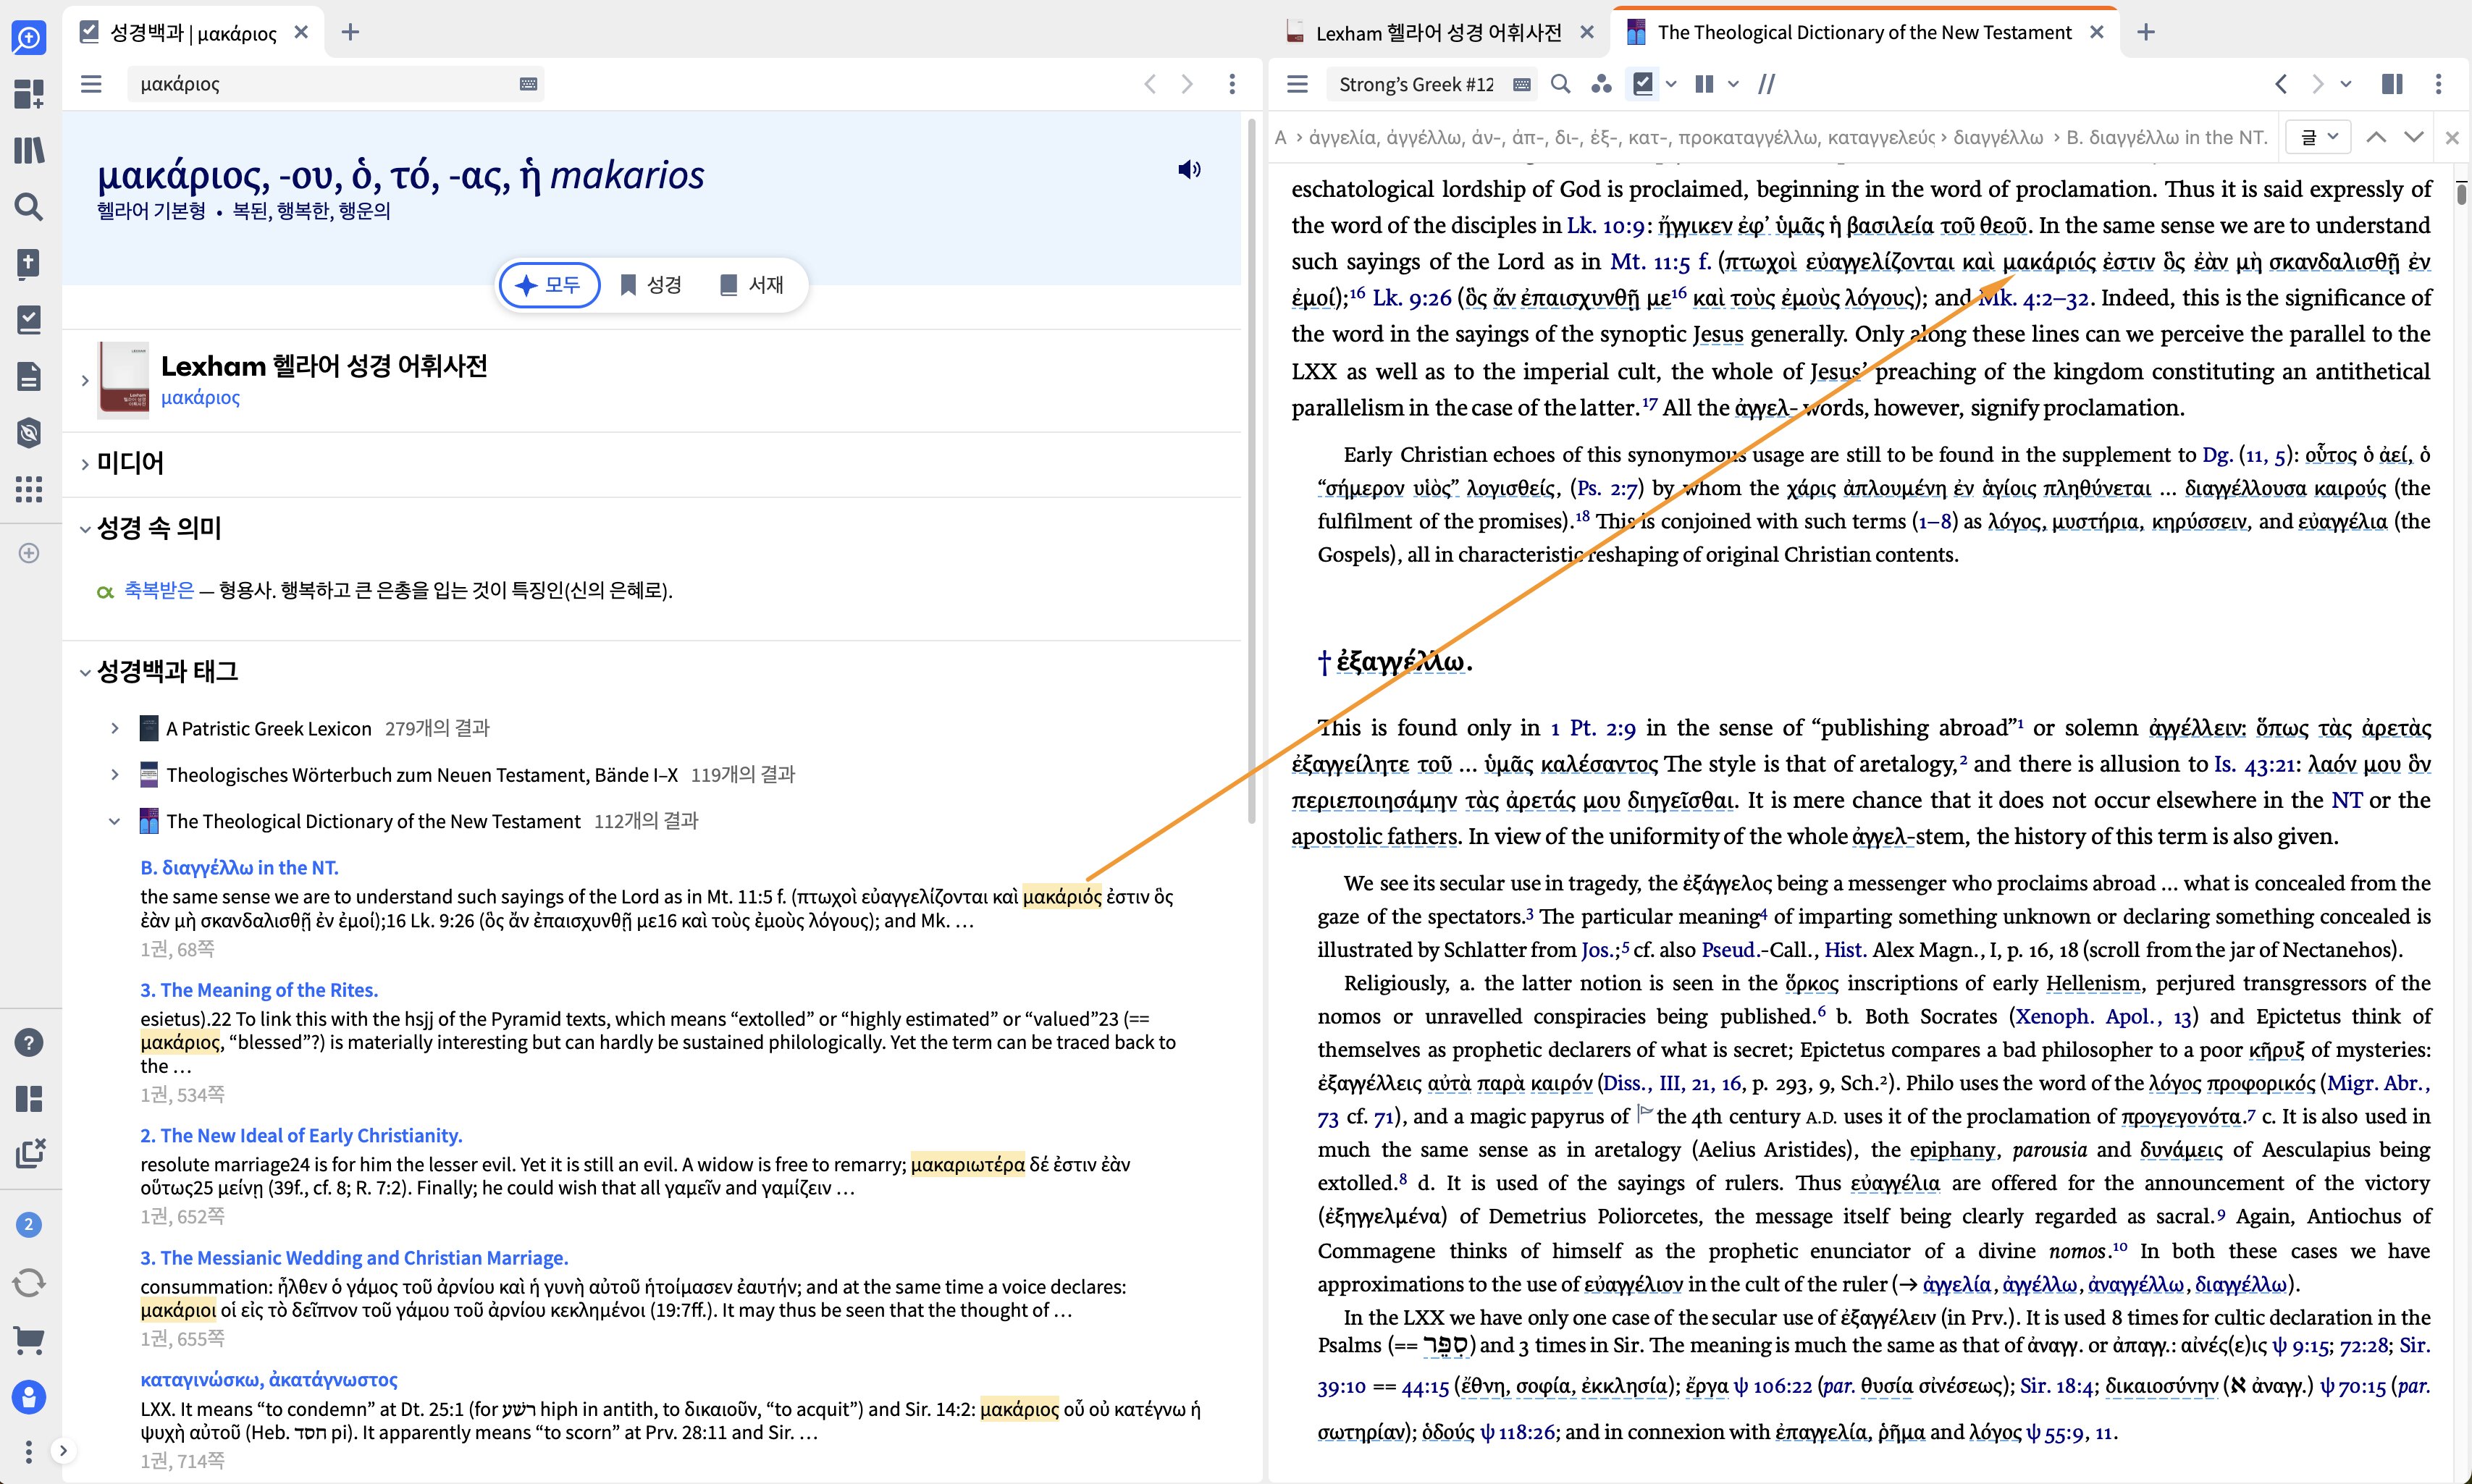
Task: Open the TDNT panel three-dot menu
Action: (x=2438, y=84)
